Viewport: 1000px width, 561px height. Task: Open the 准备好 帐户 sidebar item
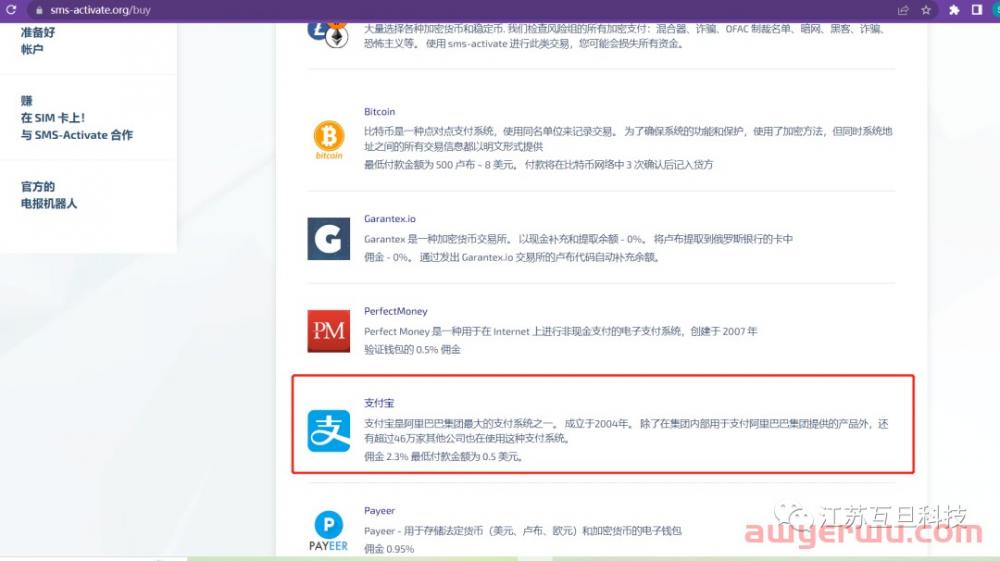38,40
